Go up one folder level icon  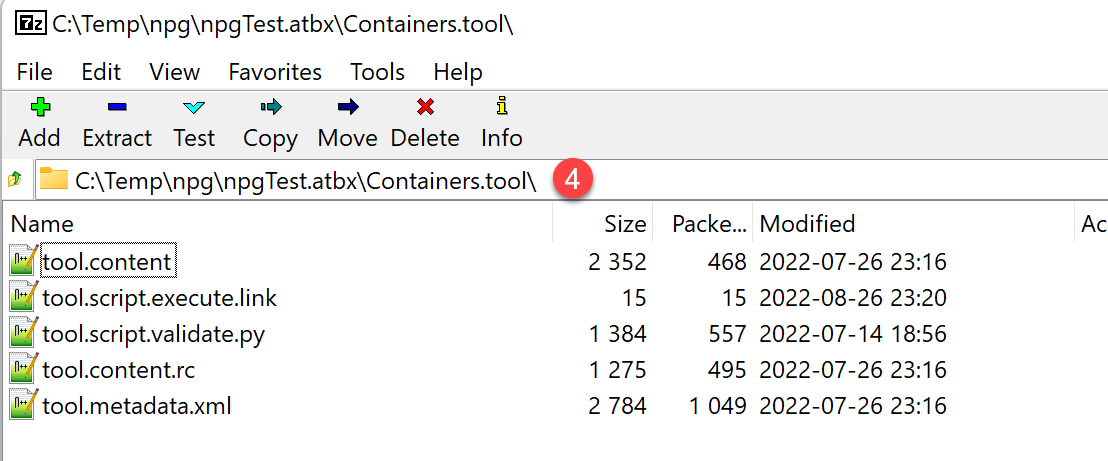click(15, 180)
